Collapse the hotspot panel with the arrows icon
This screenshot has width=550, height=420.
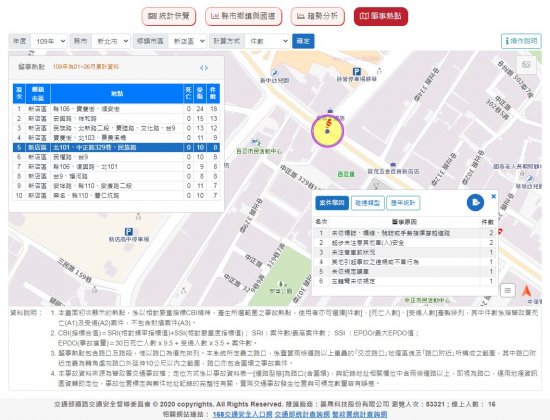[204, 68]
